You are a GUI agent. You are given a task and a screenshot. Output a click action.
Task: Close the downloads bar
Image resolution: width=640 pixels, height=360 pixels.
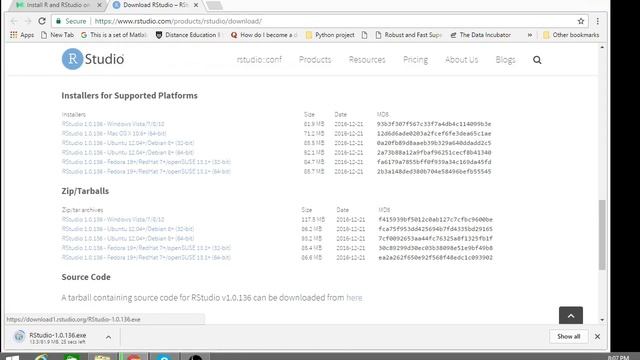[598, 337]
